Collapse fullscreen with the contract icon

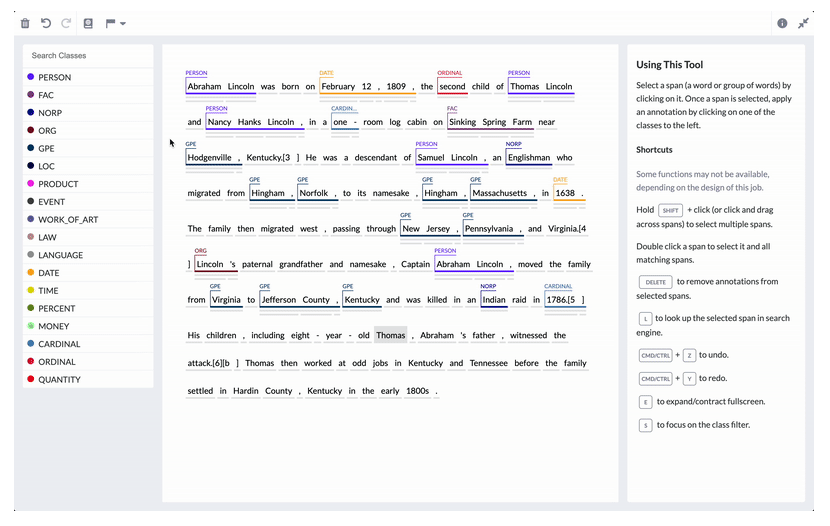point(803,23)
